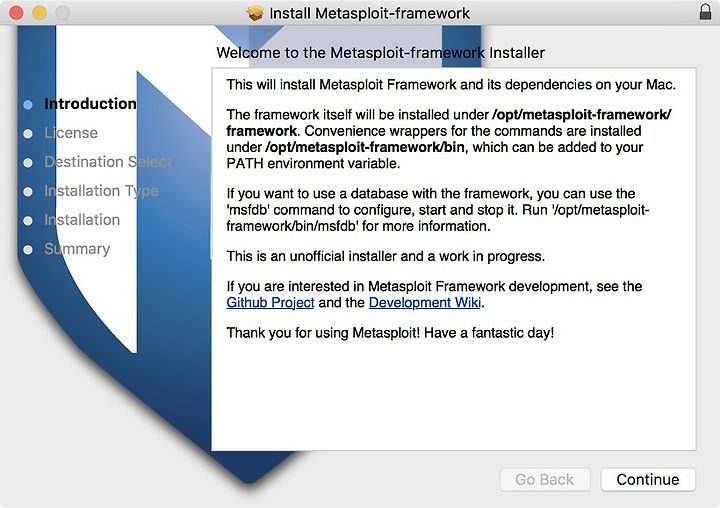
Task: Click the bold '/opt/metasploit-framework/bin' path text
Action: pos(365,147)
